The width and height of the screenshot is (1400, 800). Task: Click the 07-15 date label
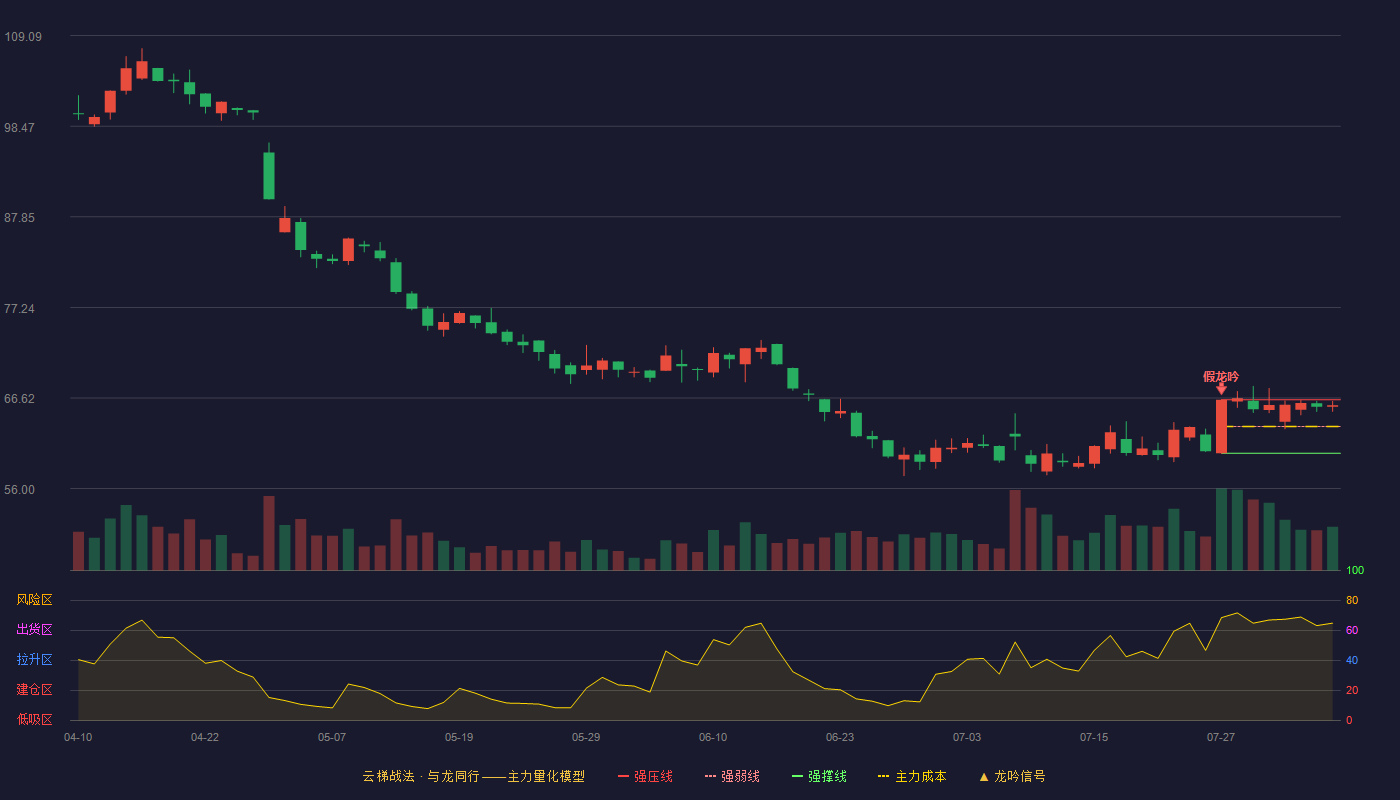(x=1094, y=737)
